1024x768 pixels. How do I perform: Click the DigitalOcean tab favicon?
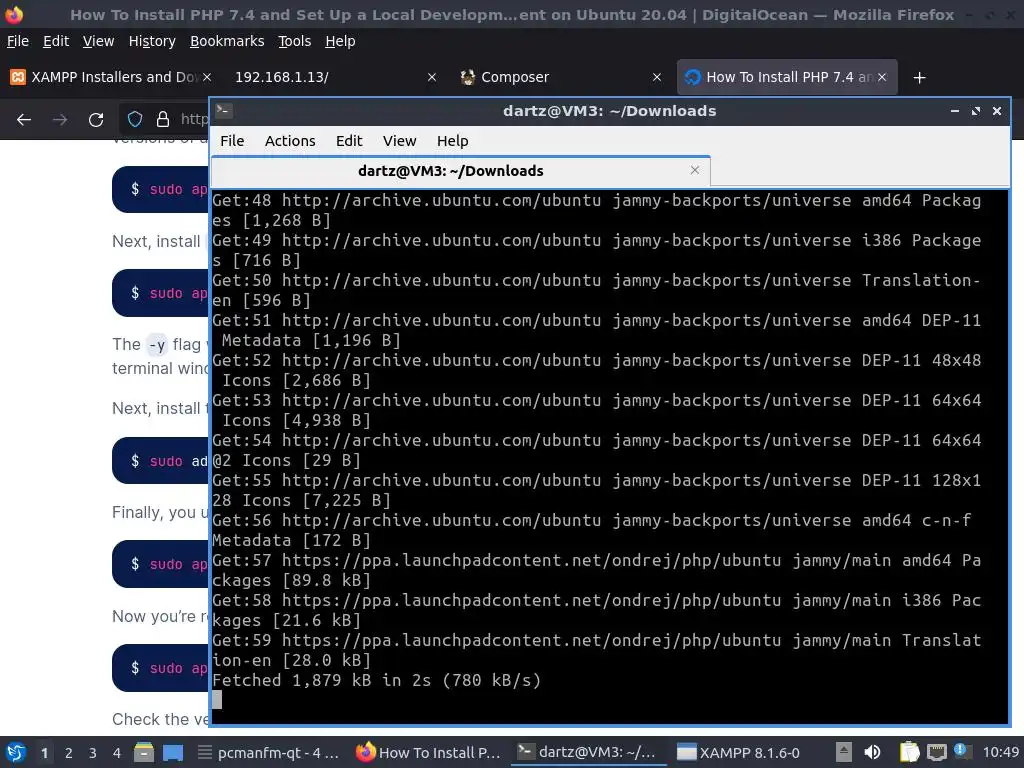tap(693, 77)
